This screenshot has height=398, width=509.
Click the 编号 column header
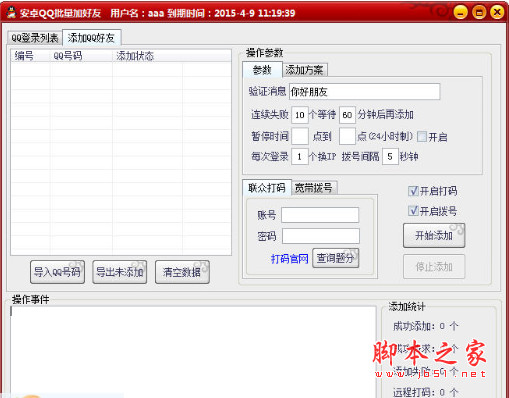[x=31, y=56]
